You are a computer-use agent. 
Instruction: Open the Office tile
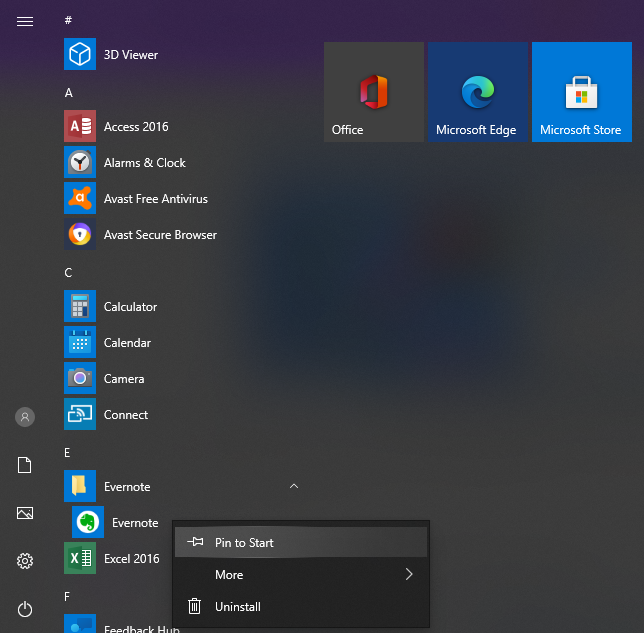[x=374, y=92]
